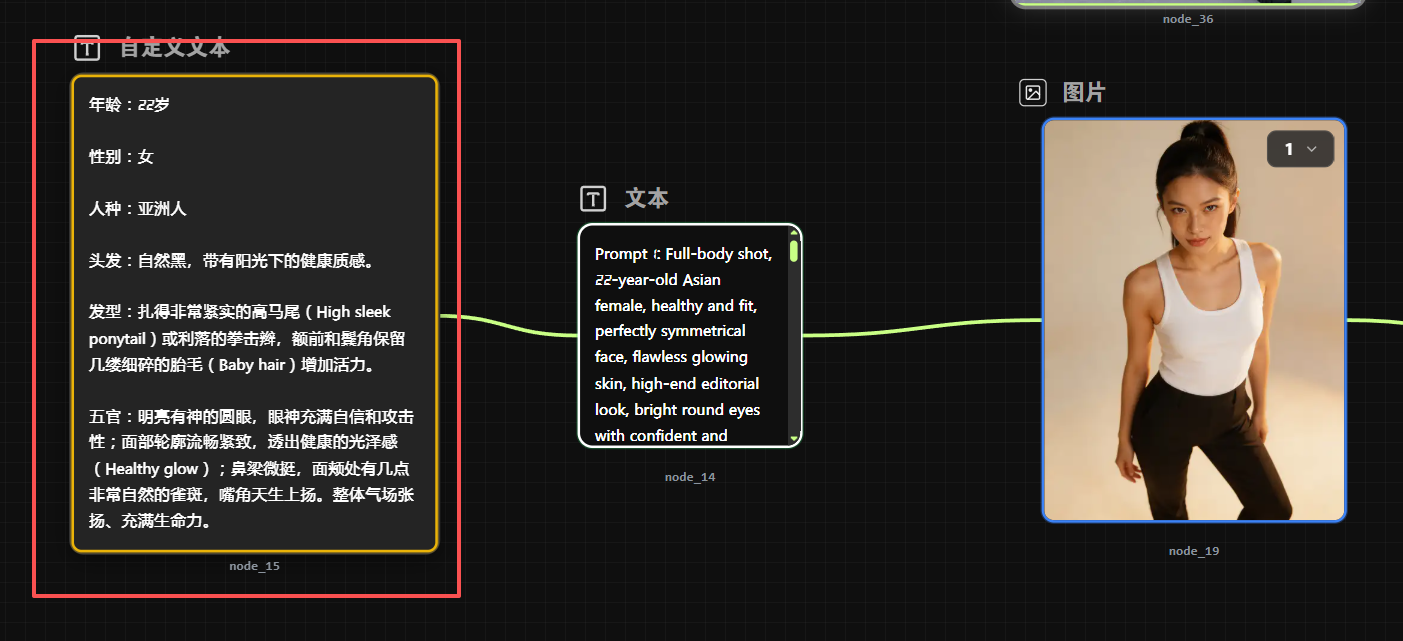Click the 自定义文本 node title
The height and width of the screenshot is (641, 1403).
point(175,47)
